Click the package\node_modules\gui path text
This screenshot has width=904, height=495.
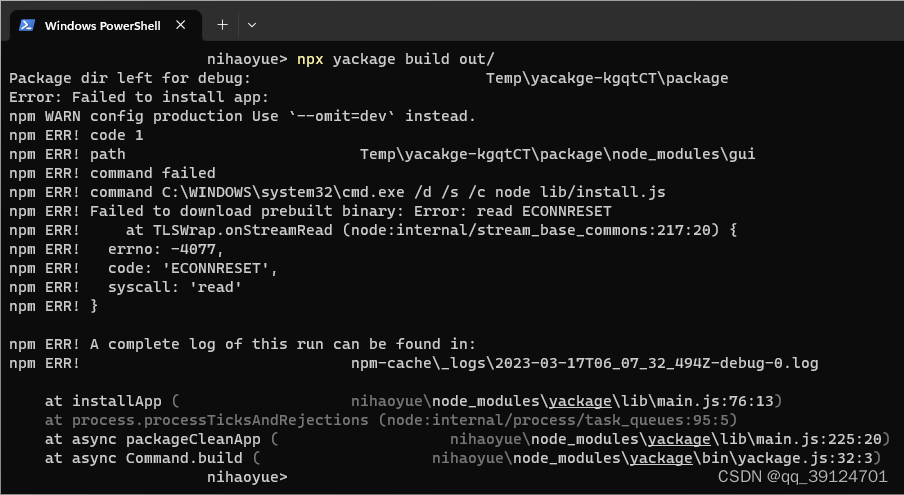pos(558,154)
